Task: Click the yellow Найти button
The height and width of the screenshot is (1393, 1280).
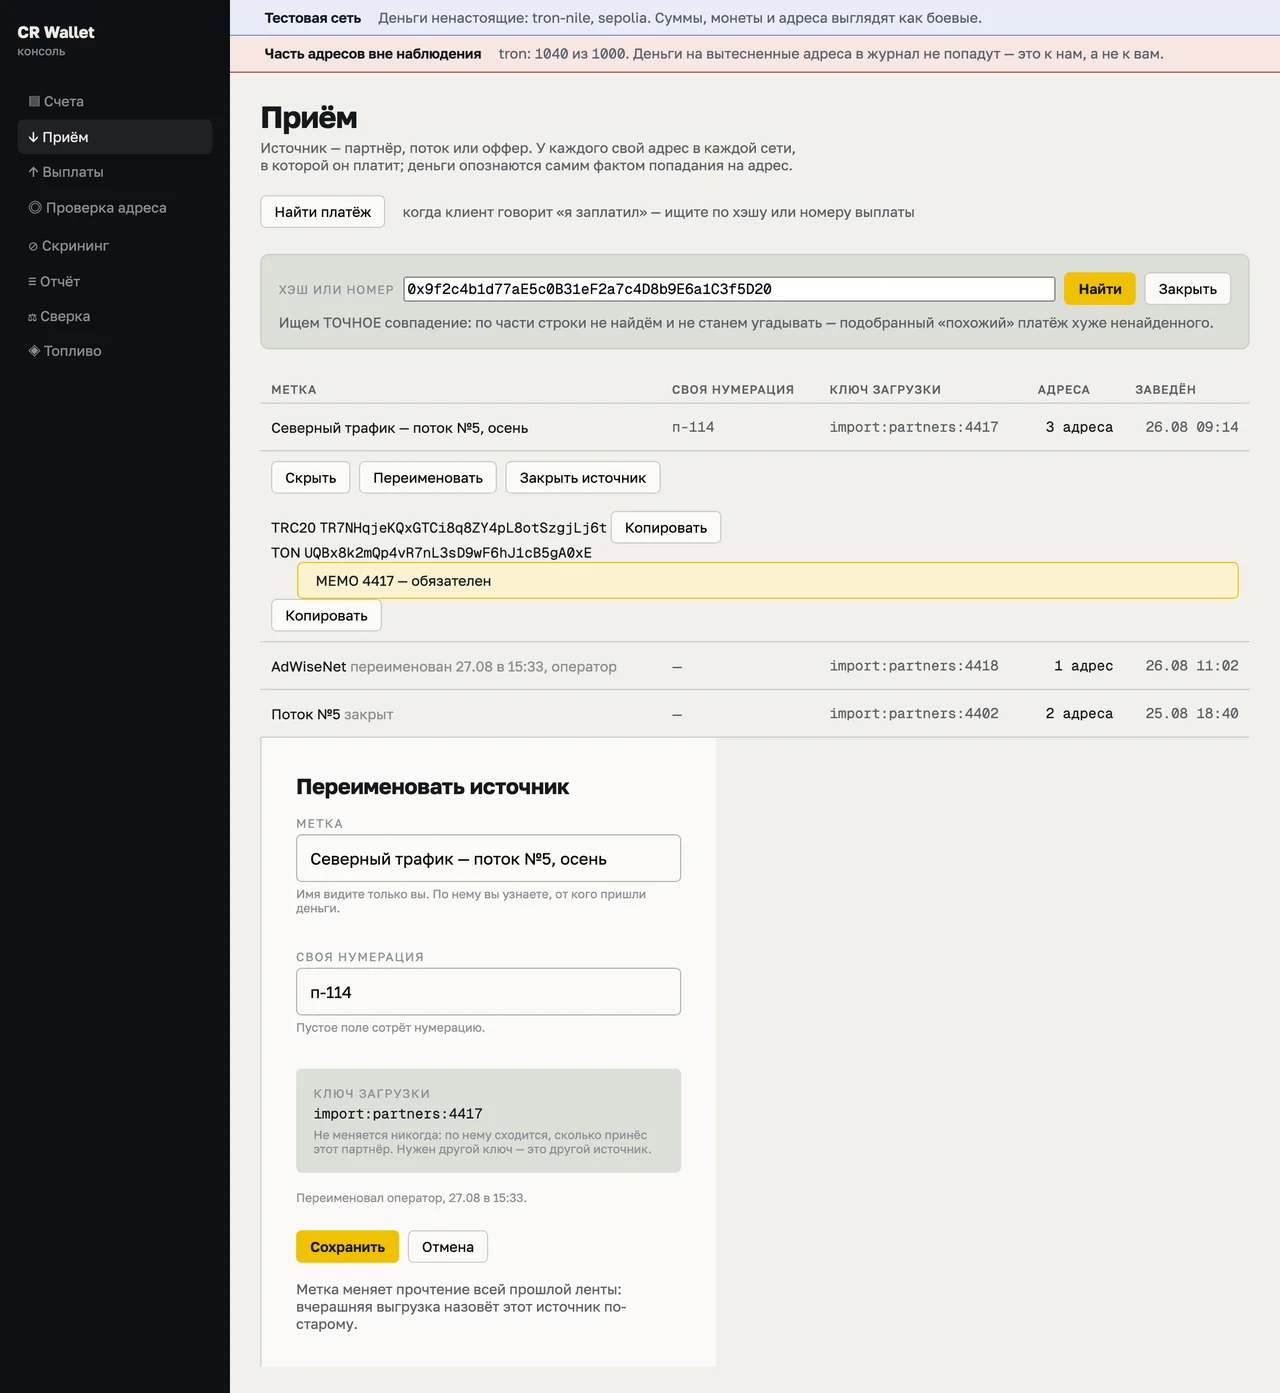Action: pos(1100,289)
